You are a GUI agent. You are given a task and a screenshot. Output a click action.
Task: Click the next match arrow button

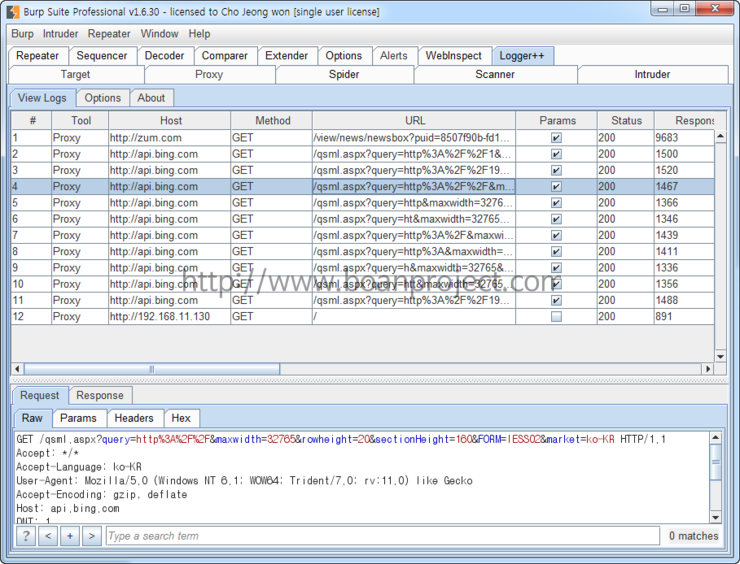(x=92, y=536)
